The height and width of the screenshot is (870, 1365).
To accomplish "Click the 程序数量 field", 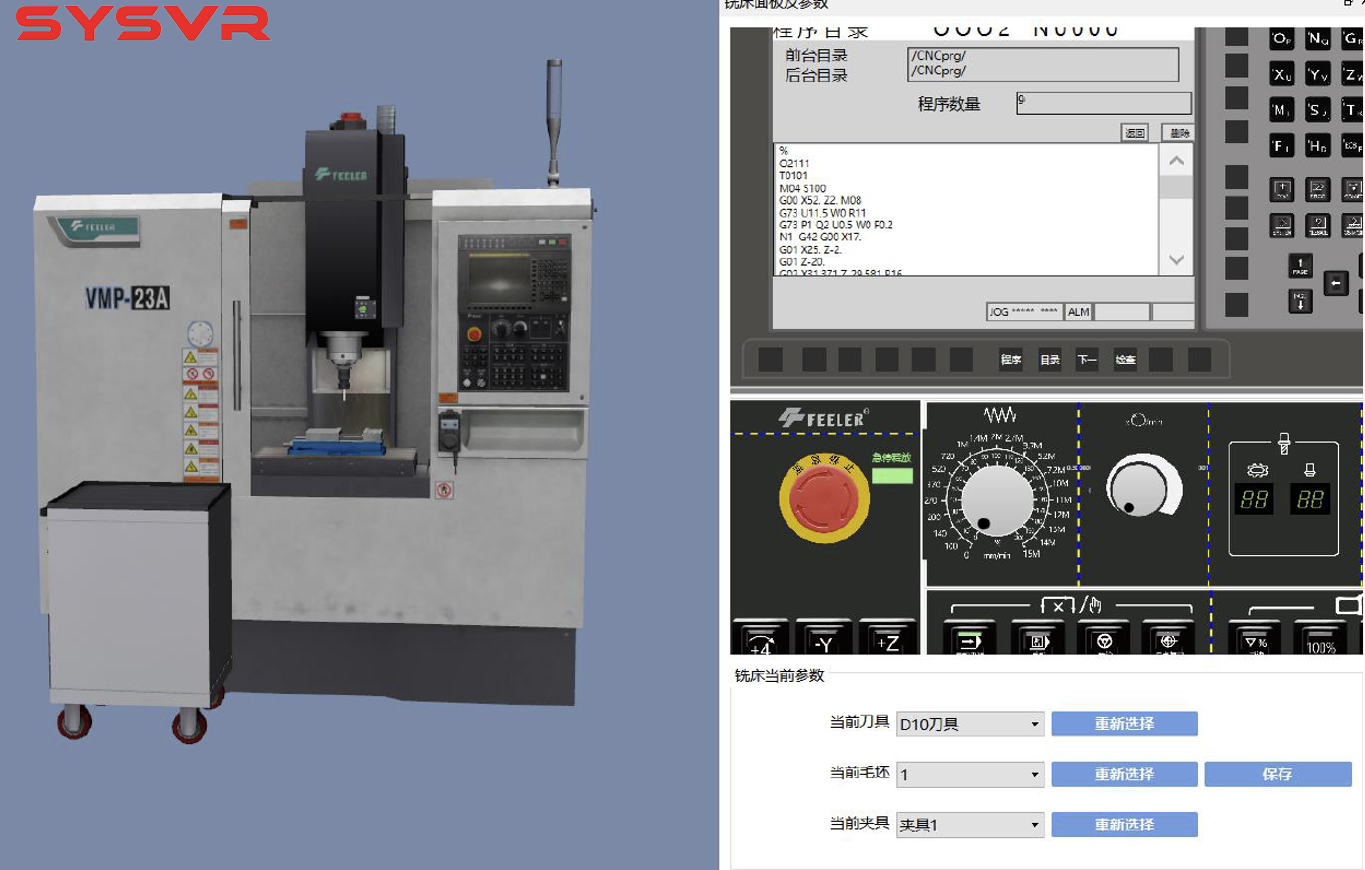I will click(x=1104, y=103).
